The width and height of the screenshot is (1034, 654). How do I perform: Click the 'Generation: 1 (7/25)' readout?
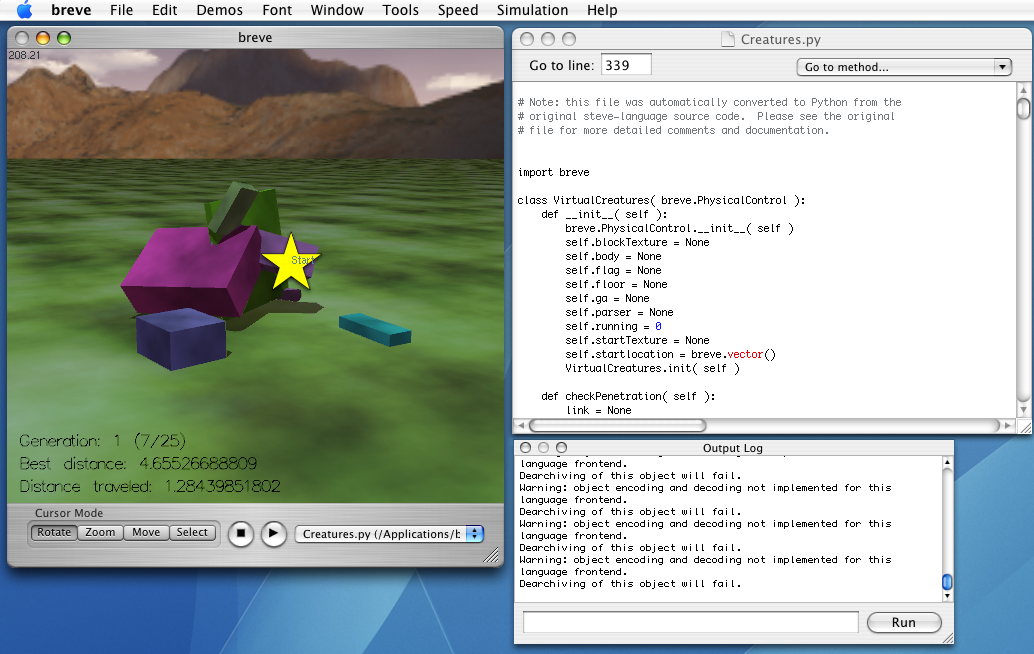click(102, 440)
